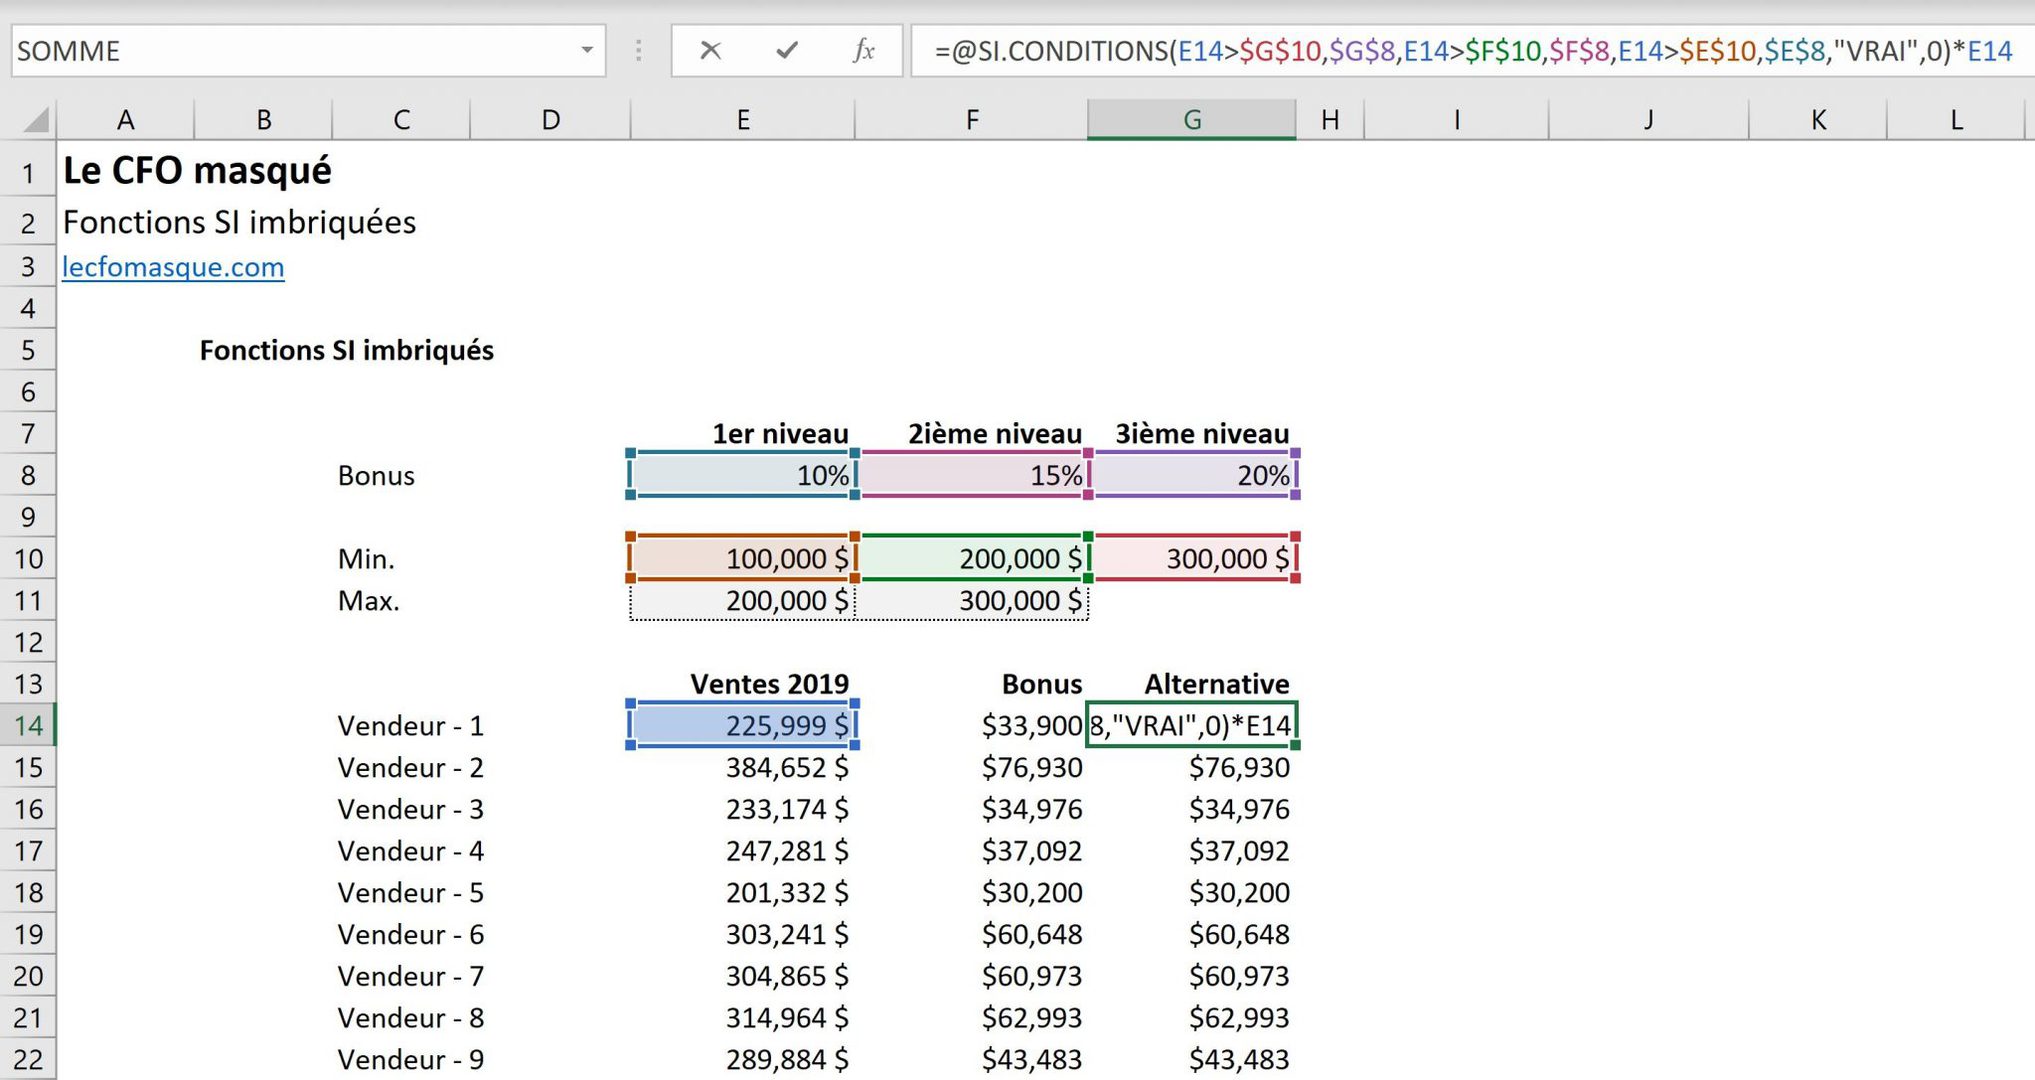The width and height of the screenshot is (2035, 1080).
Task: Select the 100,000 $ minimum cell
Action: point(742,558)
